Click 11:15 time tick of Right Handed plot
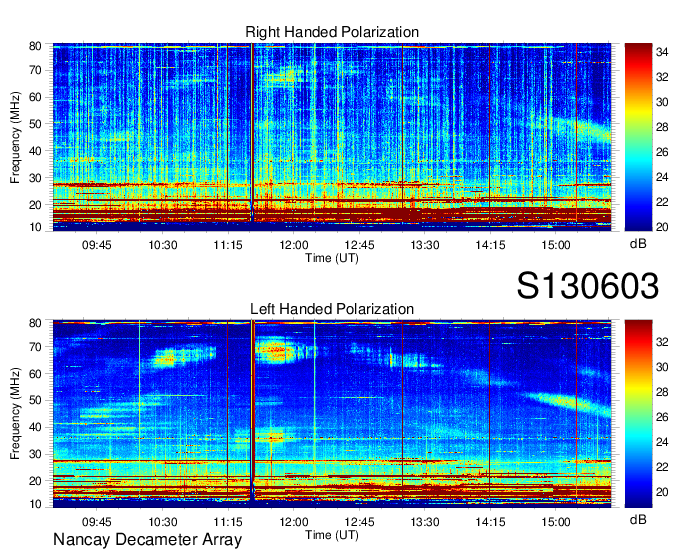 228,245
